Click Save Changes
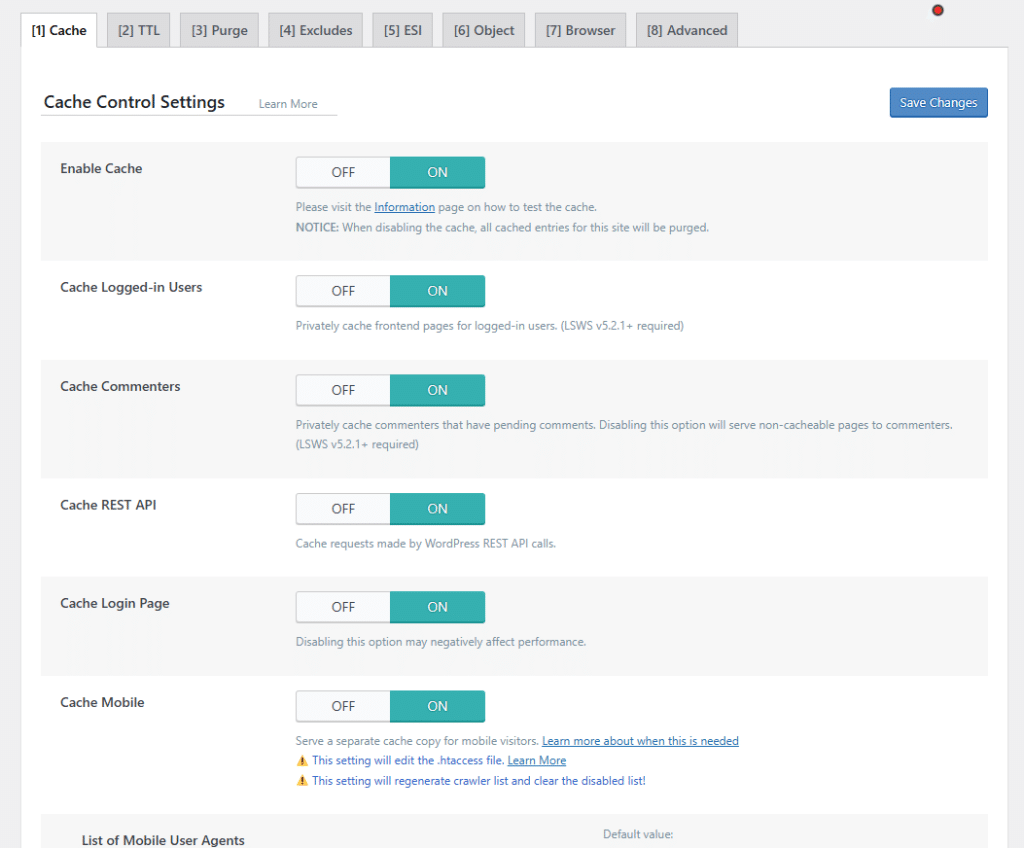This screenshot has width=1024, height=848. (938, 102)
